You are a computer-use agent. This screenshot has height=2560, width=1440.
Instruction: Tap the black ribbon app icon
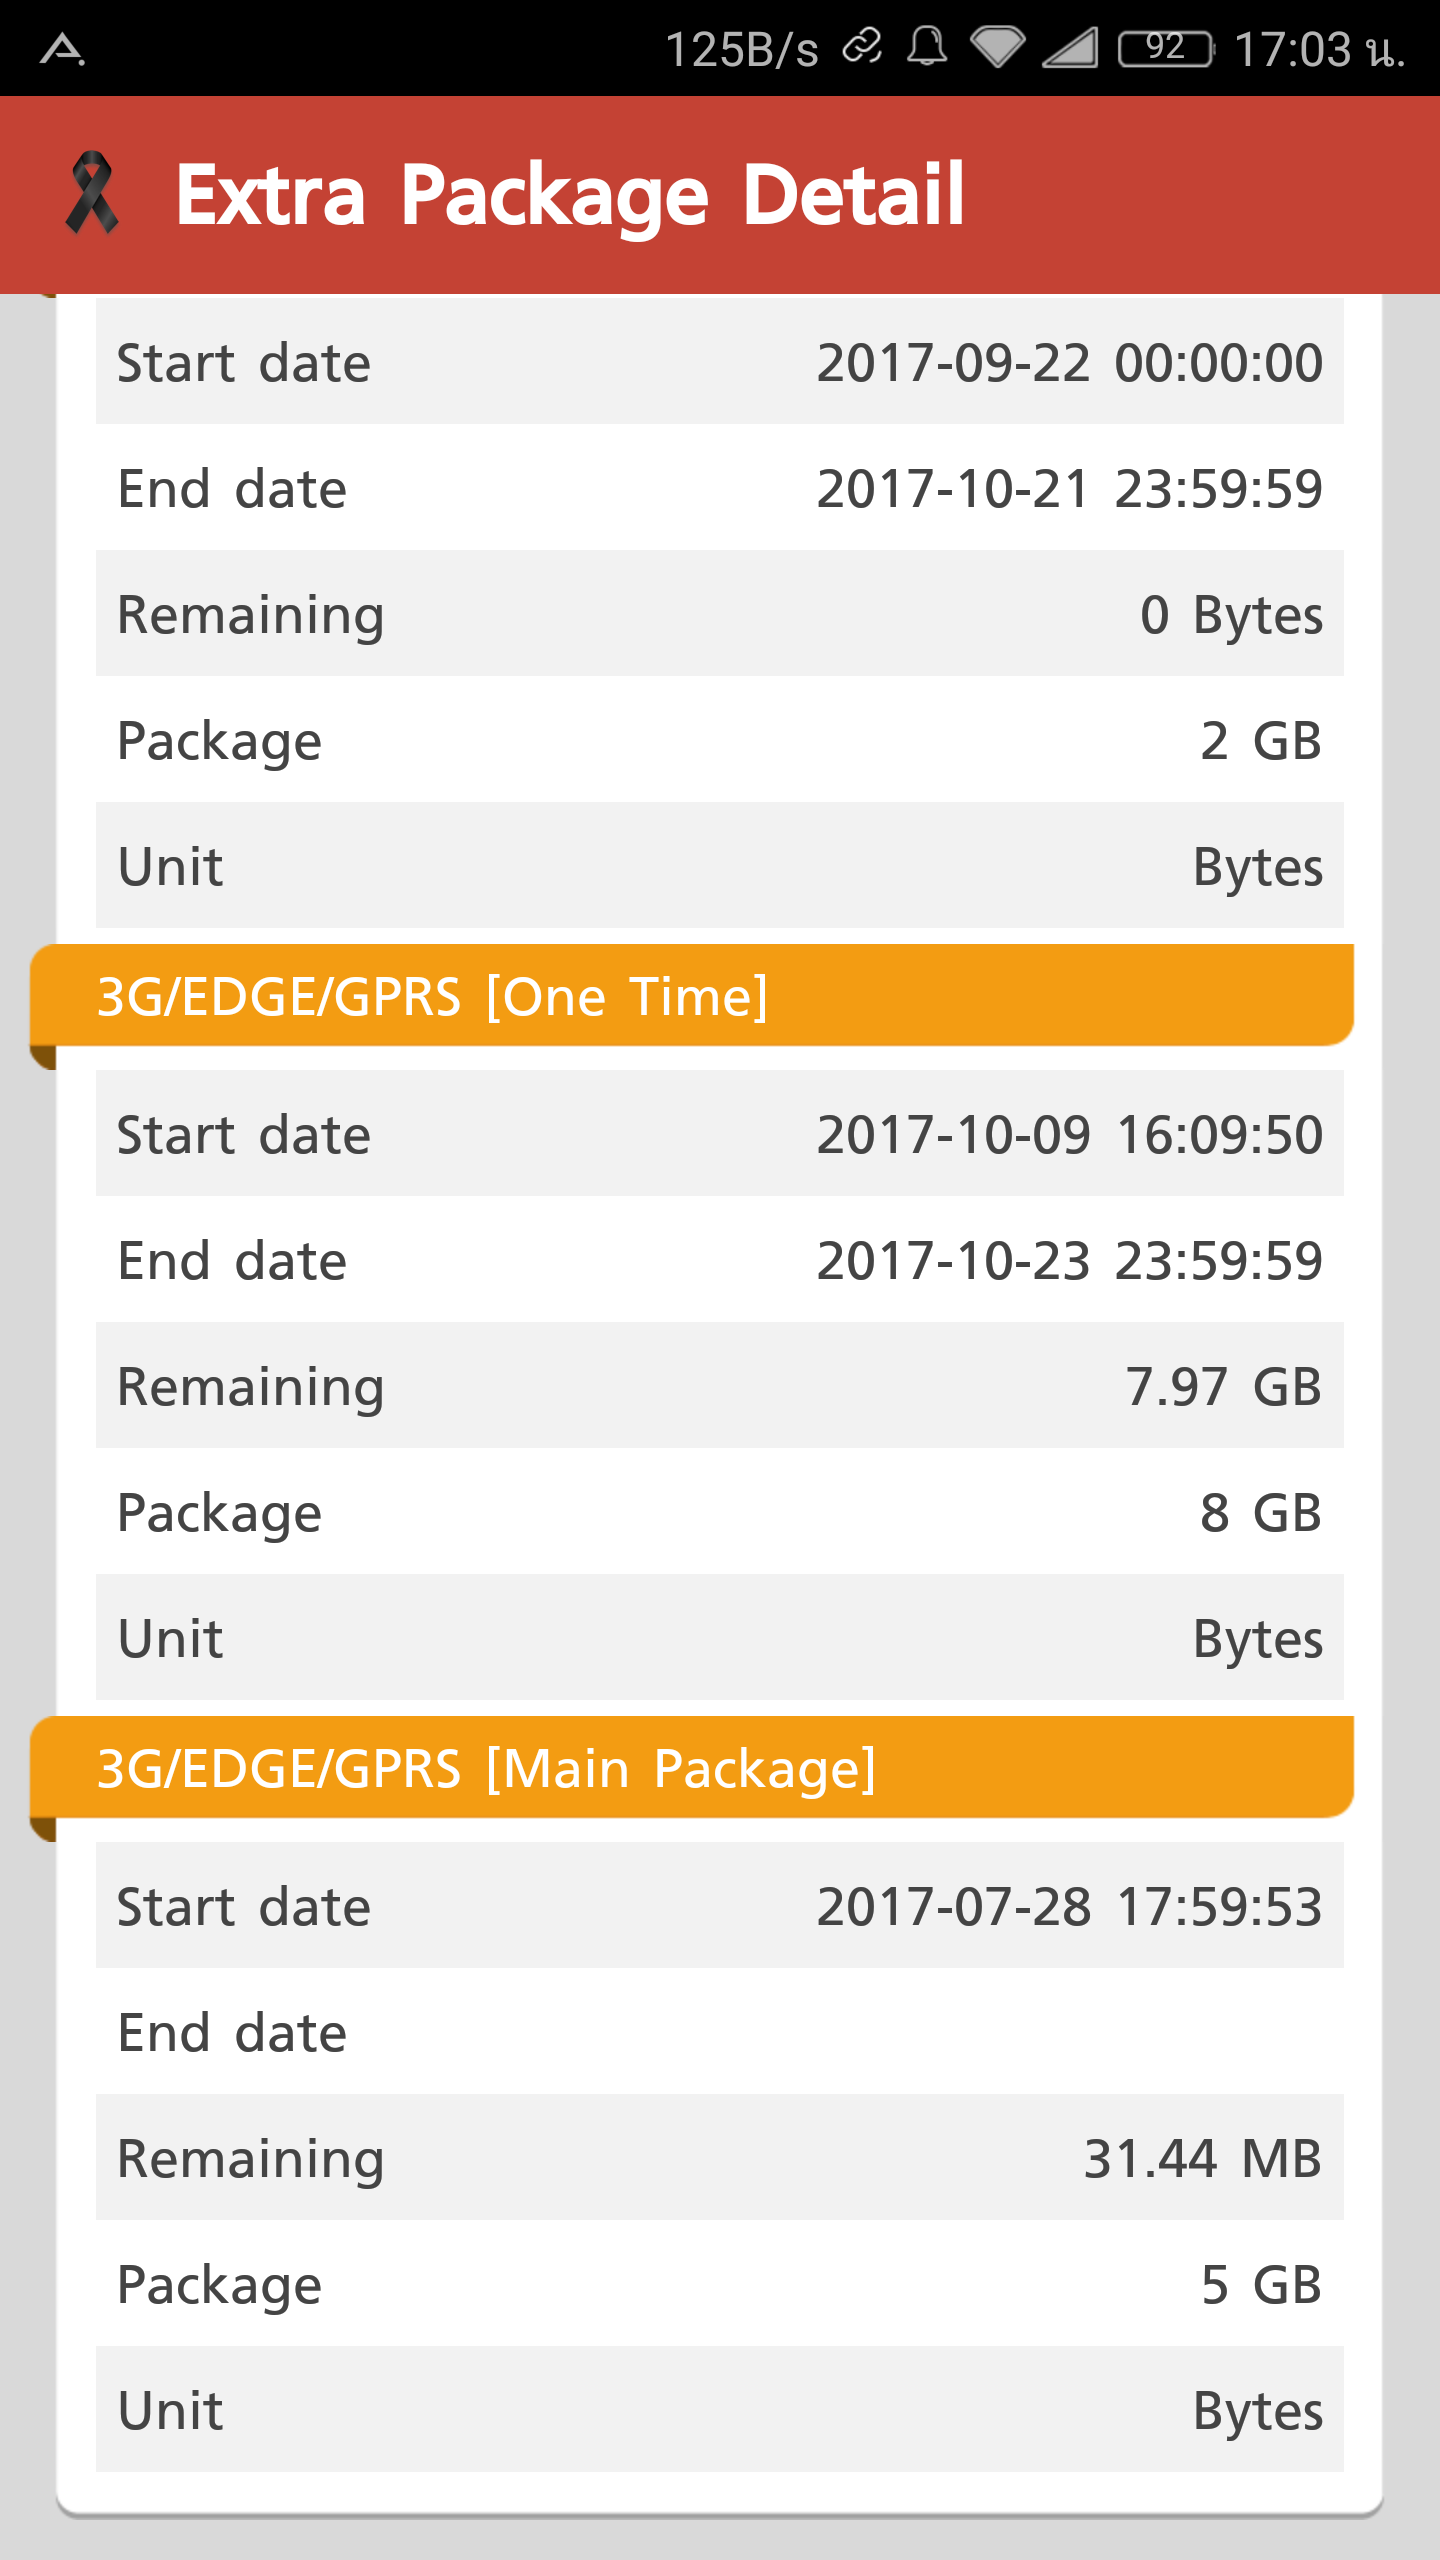coord(92,193)
